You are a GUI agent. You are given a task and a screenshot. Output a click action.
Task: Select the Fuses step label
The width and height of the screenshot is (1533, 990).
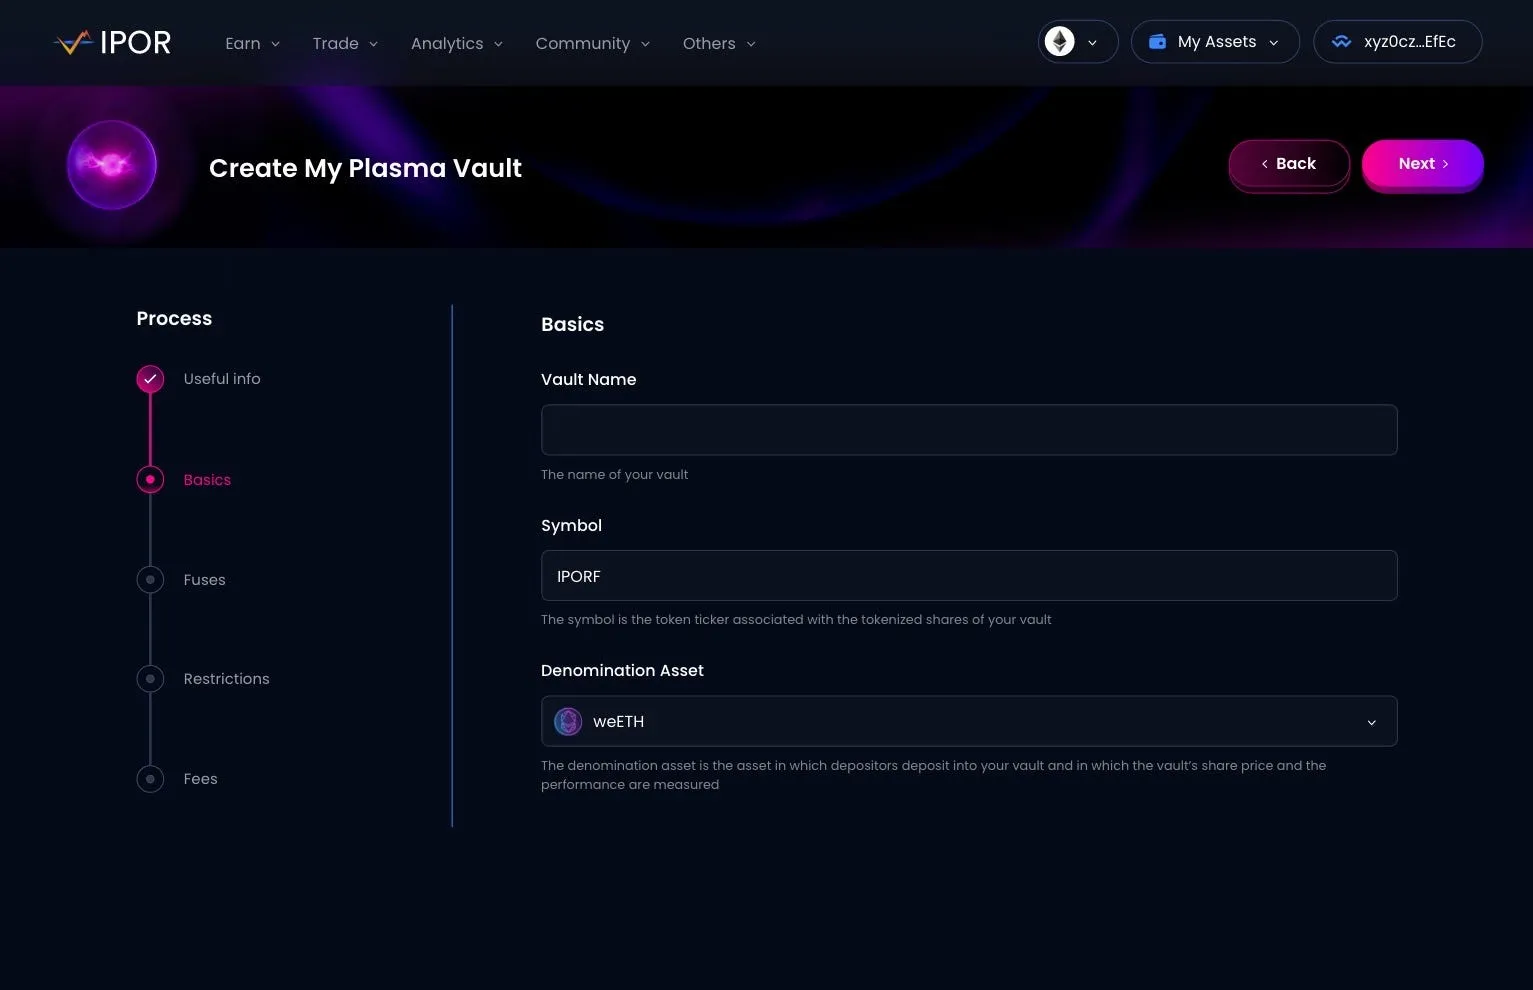[204, 580]
